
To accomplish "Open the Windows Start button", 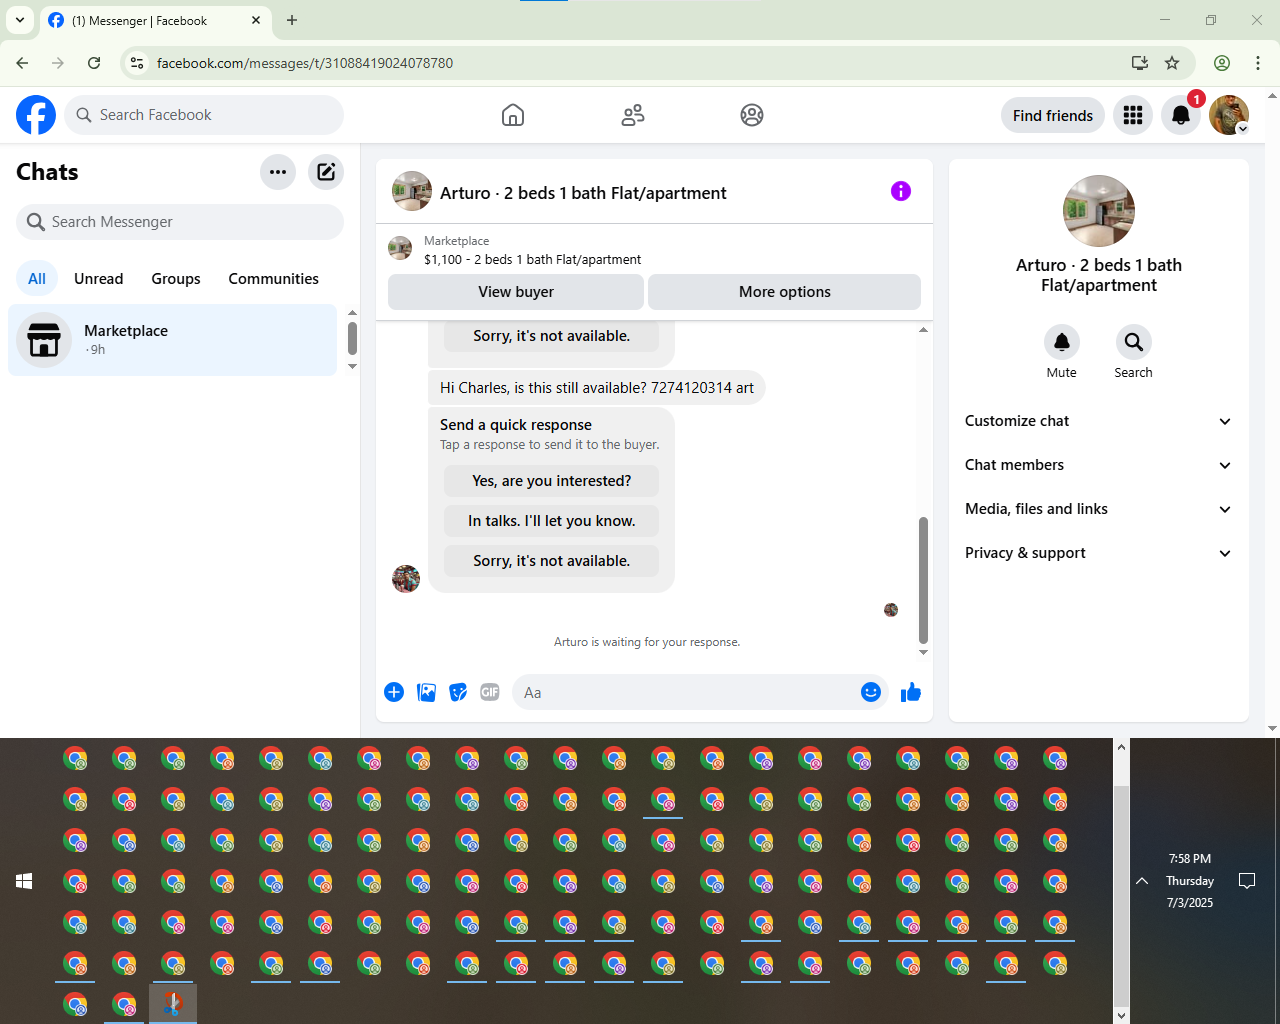I will [x=24, y=881].
